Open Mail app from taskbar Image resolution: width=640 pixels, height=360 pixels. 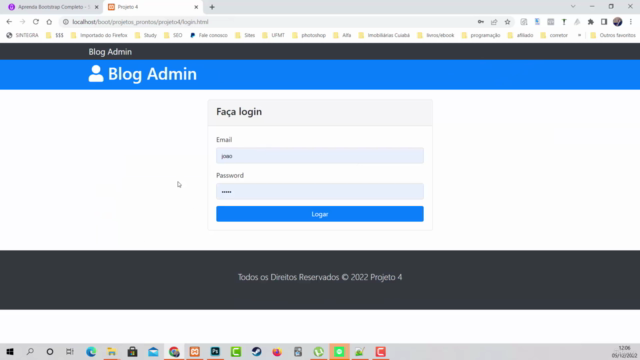tap(153, 351)
